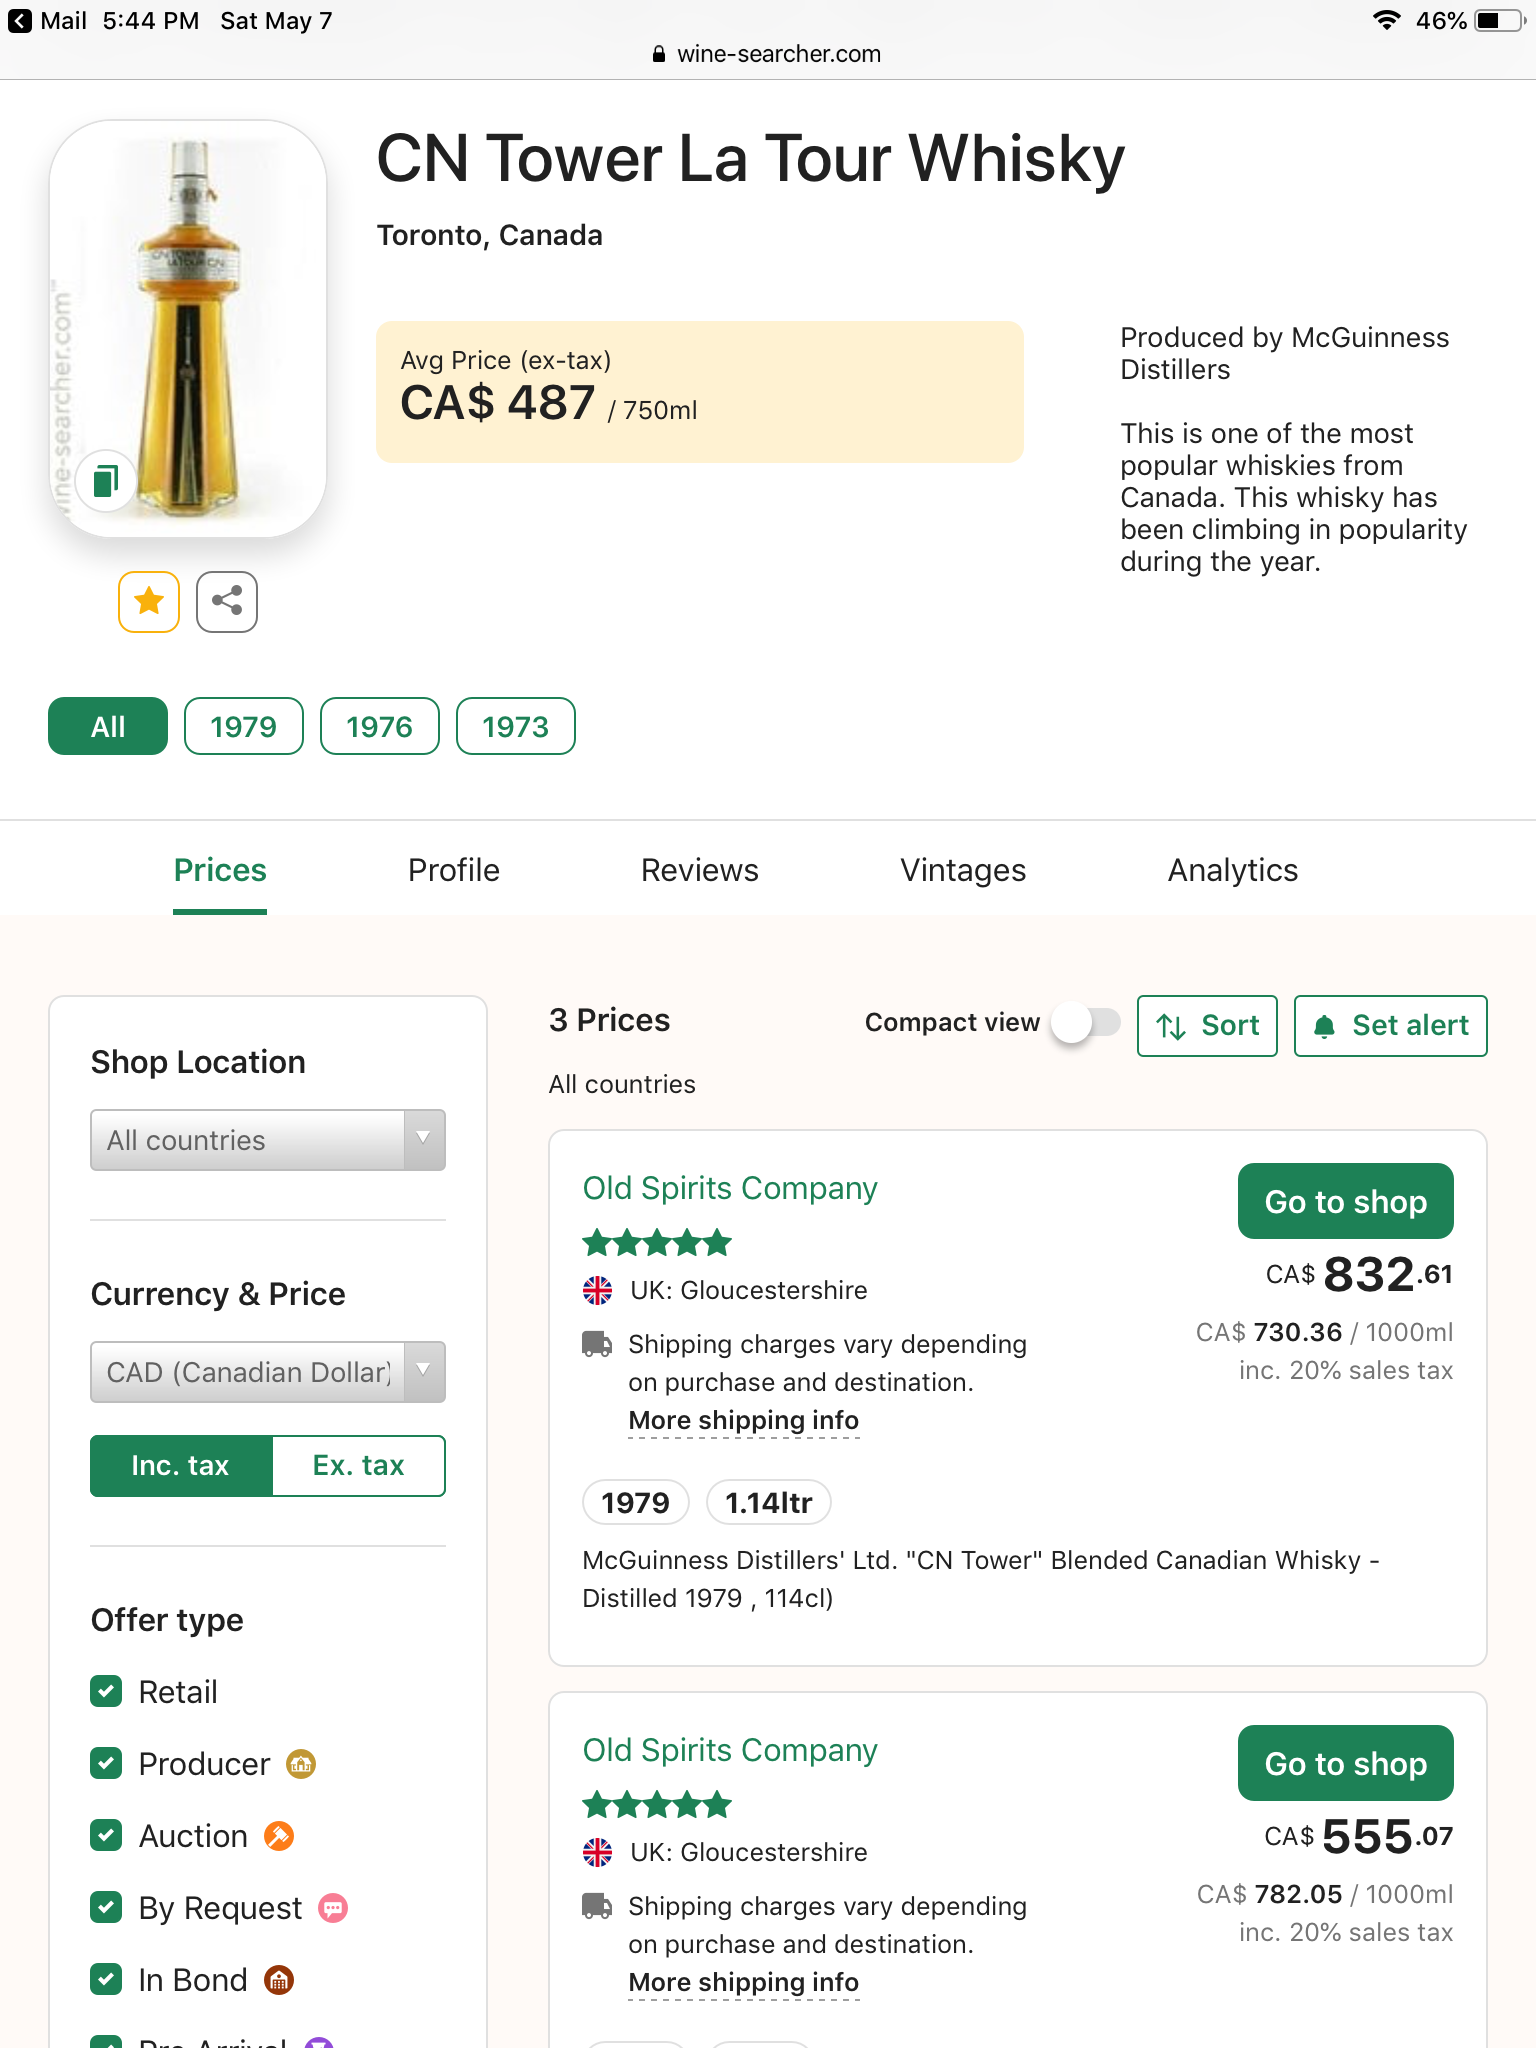Screen dimensions: 1536x2048
Task: Uncheck the Auction checkbox
Action: [106, 1836]
